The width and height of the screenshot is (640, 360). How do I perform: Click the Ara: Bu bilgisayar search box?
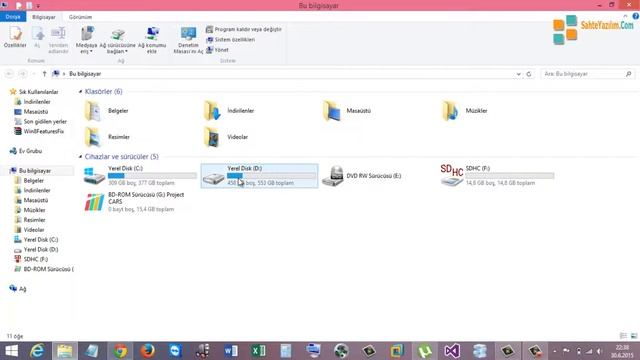pyautogui.click(x=588, y=74)
